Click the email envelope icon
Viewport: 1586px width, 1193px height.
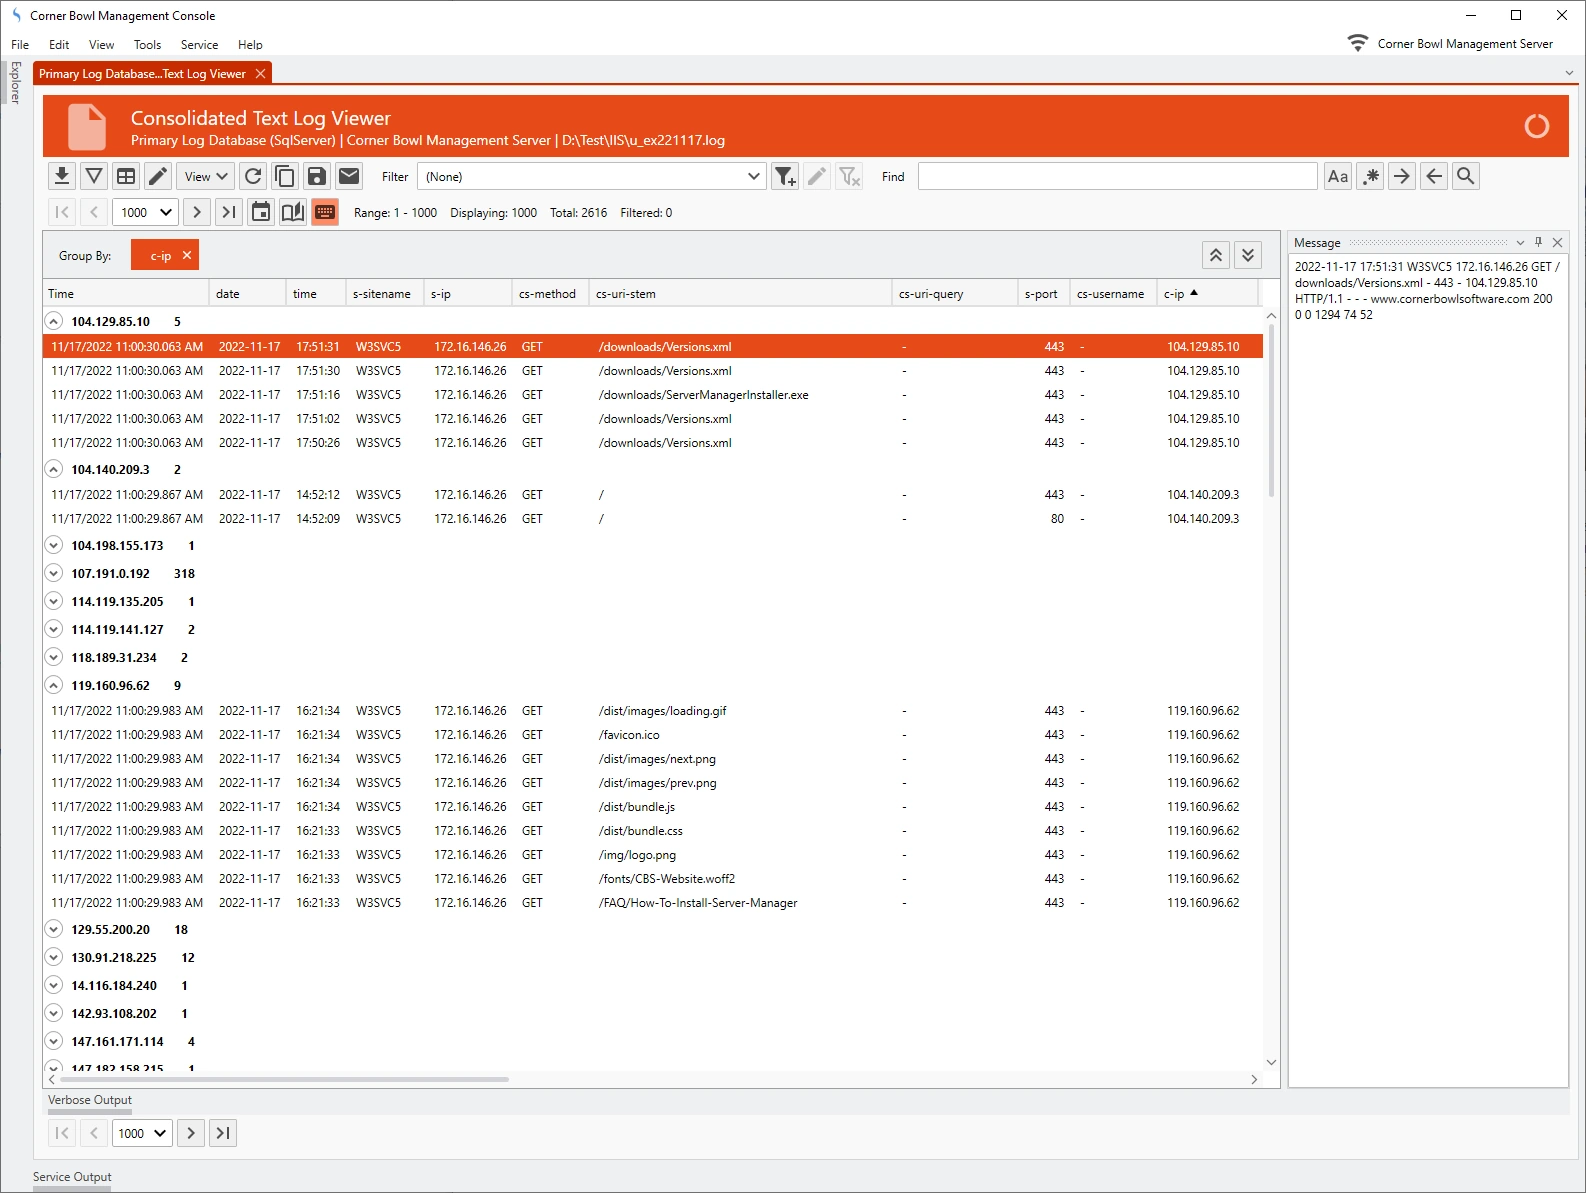click(x=349, y=177)
